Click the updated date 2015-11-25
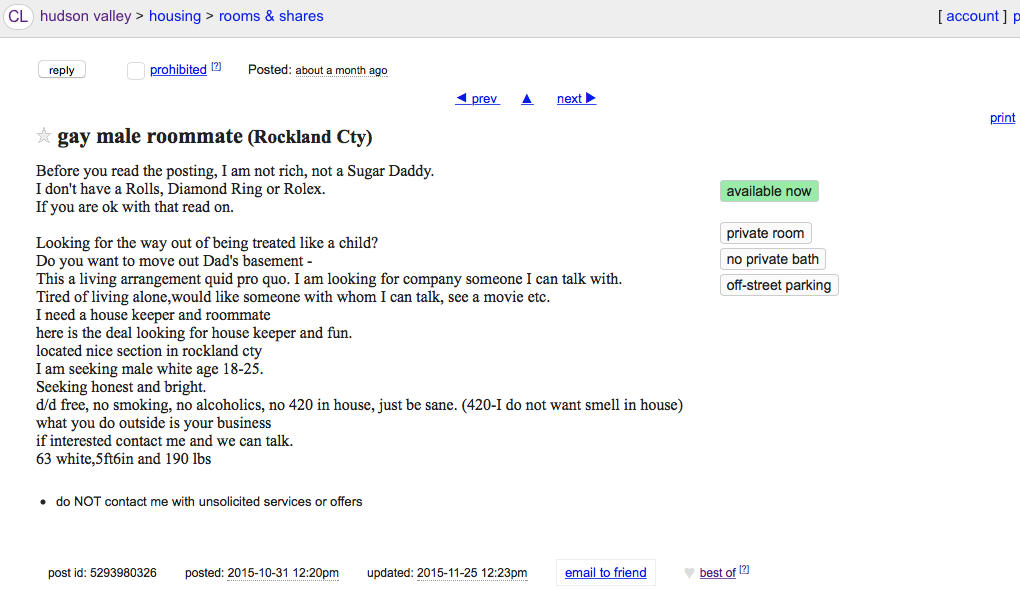Screen dimensions: 1020x590 pos(471,573)
